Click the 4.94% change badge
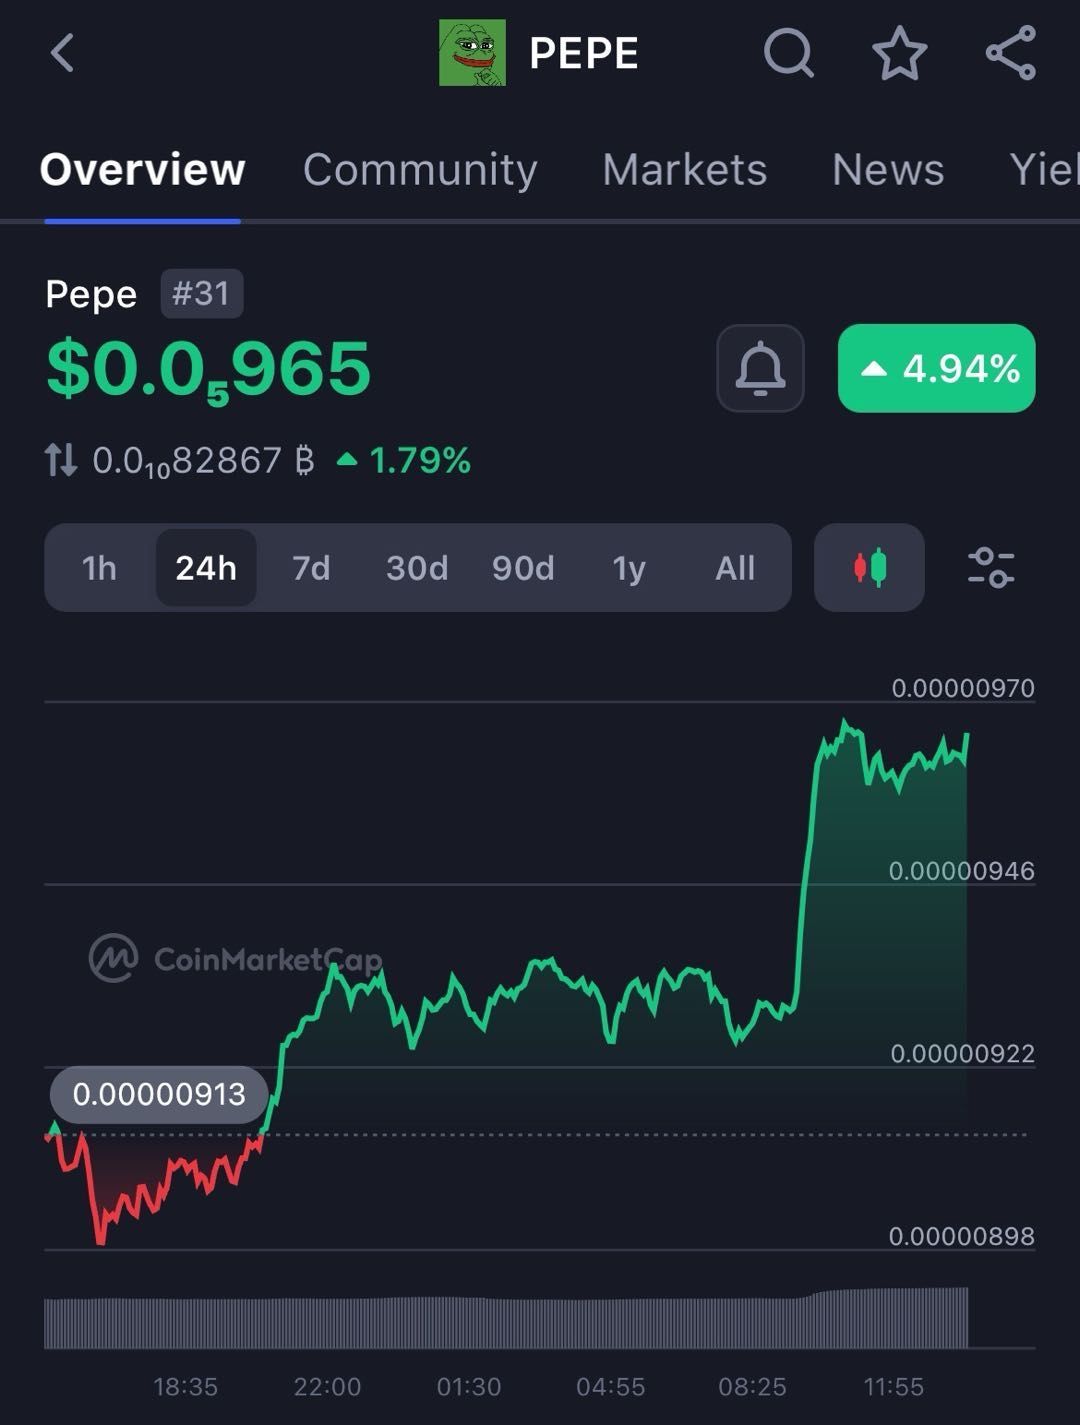 click(x=936, y=369)
